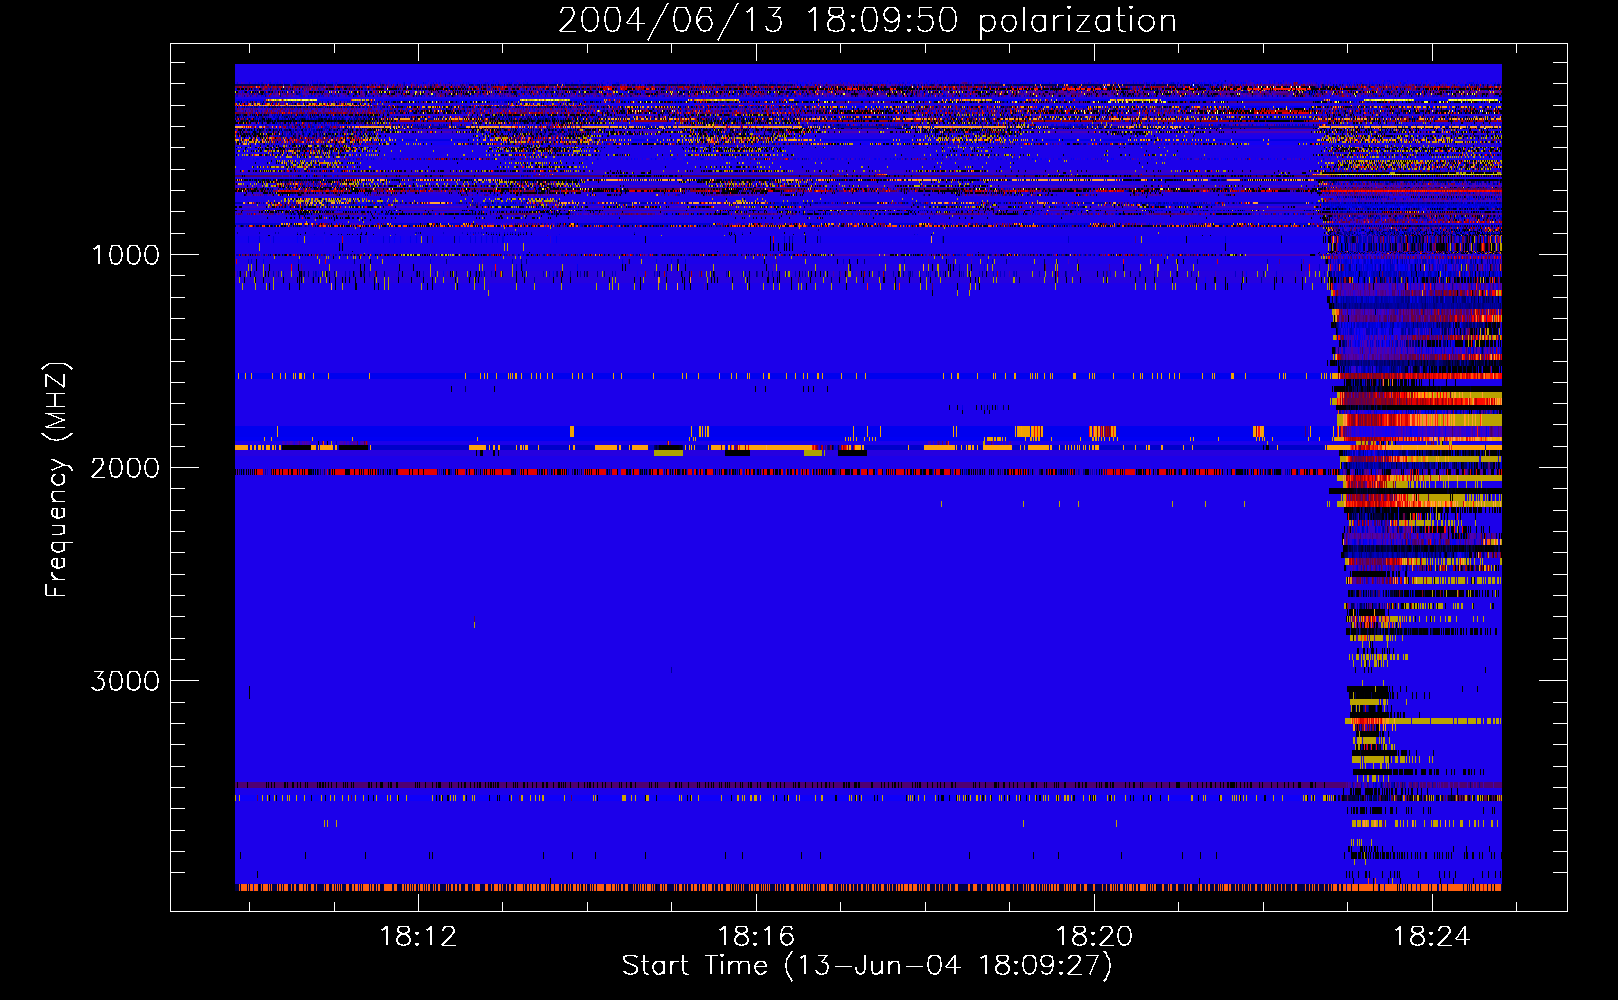
Task: Click the 18:24 time tick label
Action: point(1432,936)
